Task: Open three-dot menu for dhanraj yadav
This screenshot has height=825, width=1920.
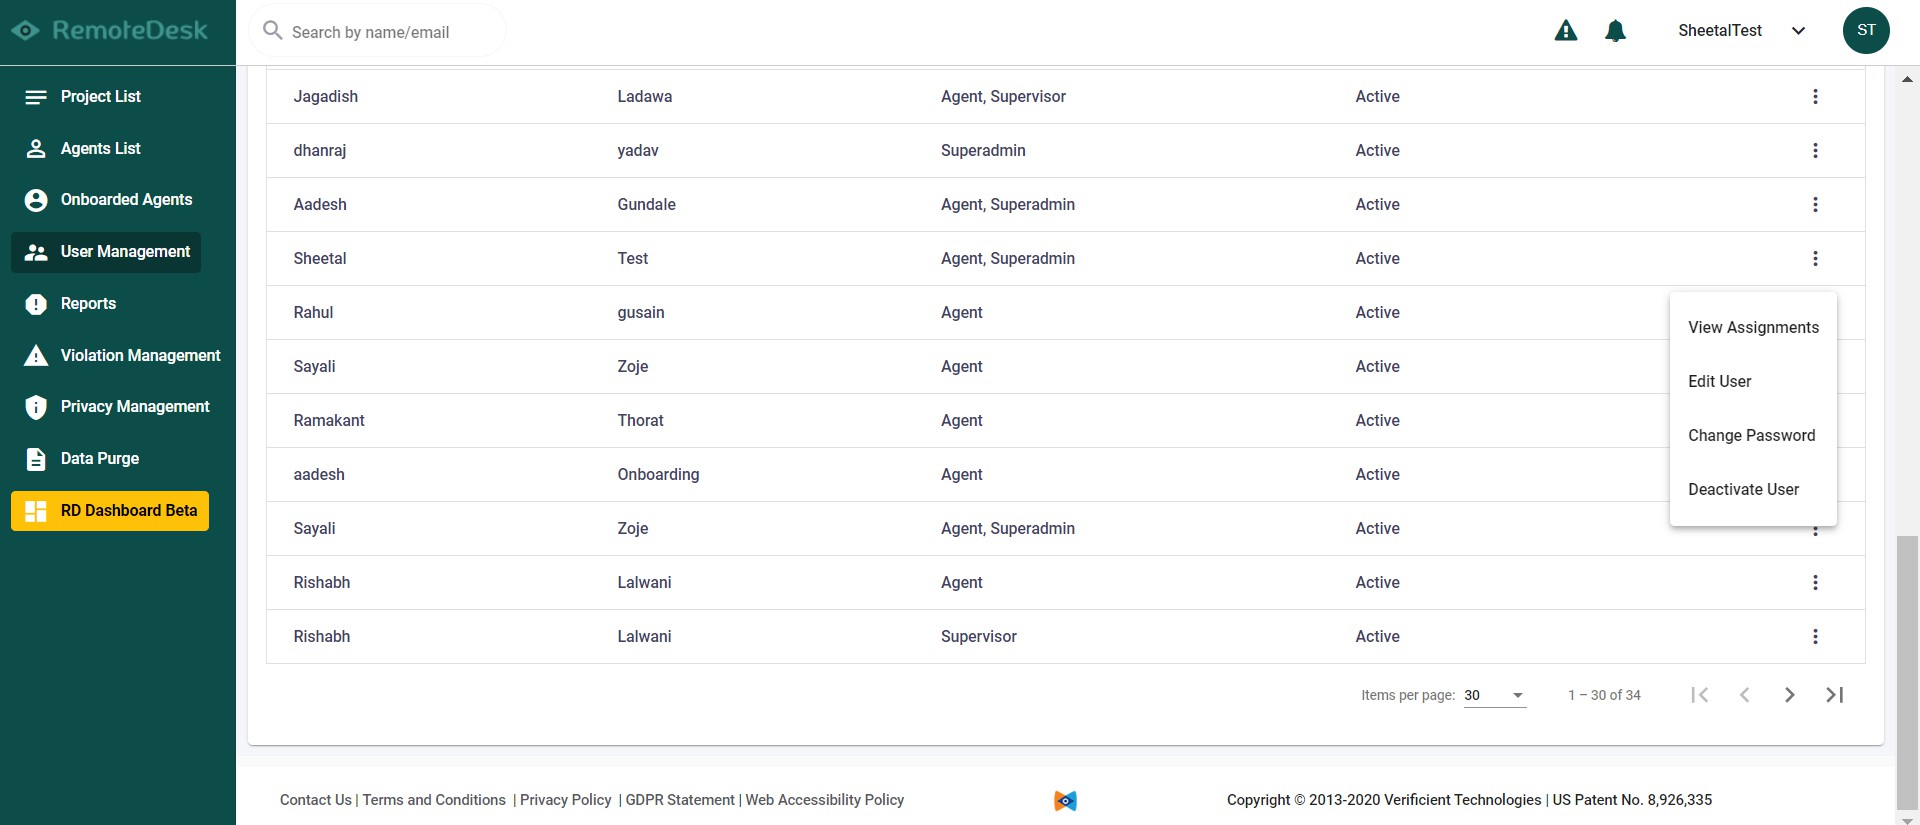Action: [1815, 151]
